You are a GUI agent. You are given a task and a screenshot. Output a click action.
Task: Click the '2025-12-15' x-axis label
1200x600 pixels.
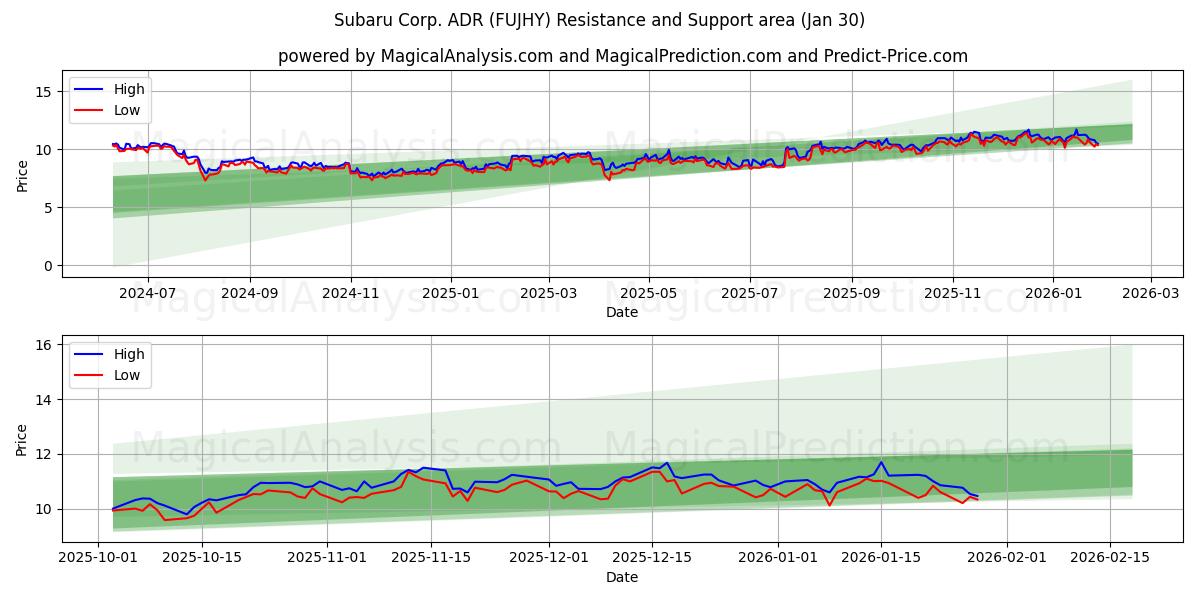[652, 558]
